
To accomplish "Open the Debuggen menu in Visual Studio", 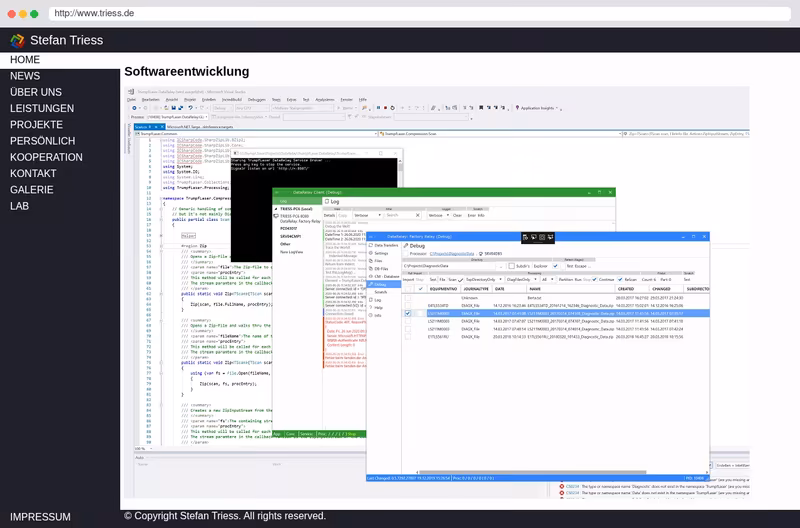I will (257, 99).
